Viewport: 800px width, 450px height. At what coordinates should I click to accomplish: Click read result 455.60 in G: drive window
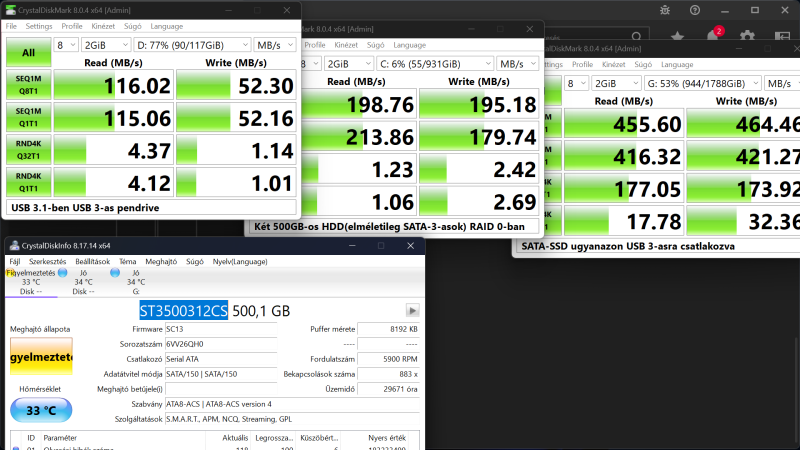[623, 123]
